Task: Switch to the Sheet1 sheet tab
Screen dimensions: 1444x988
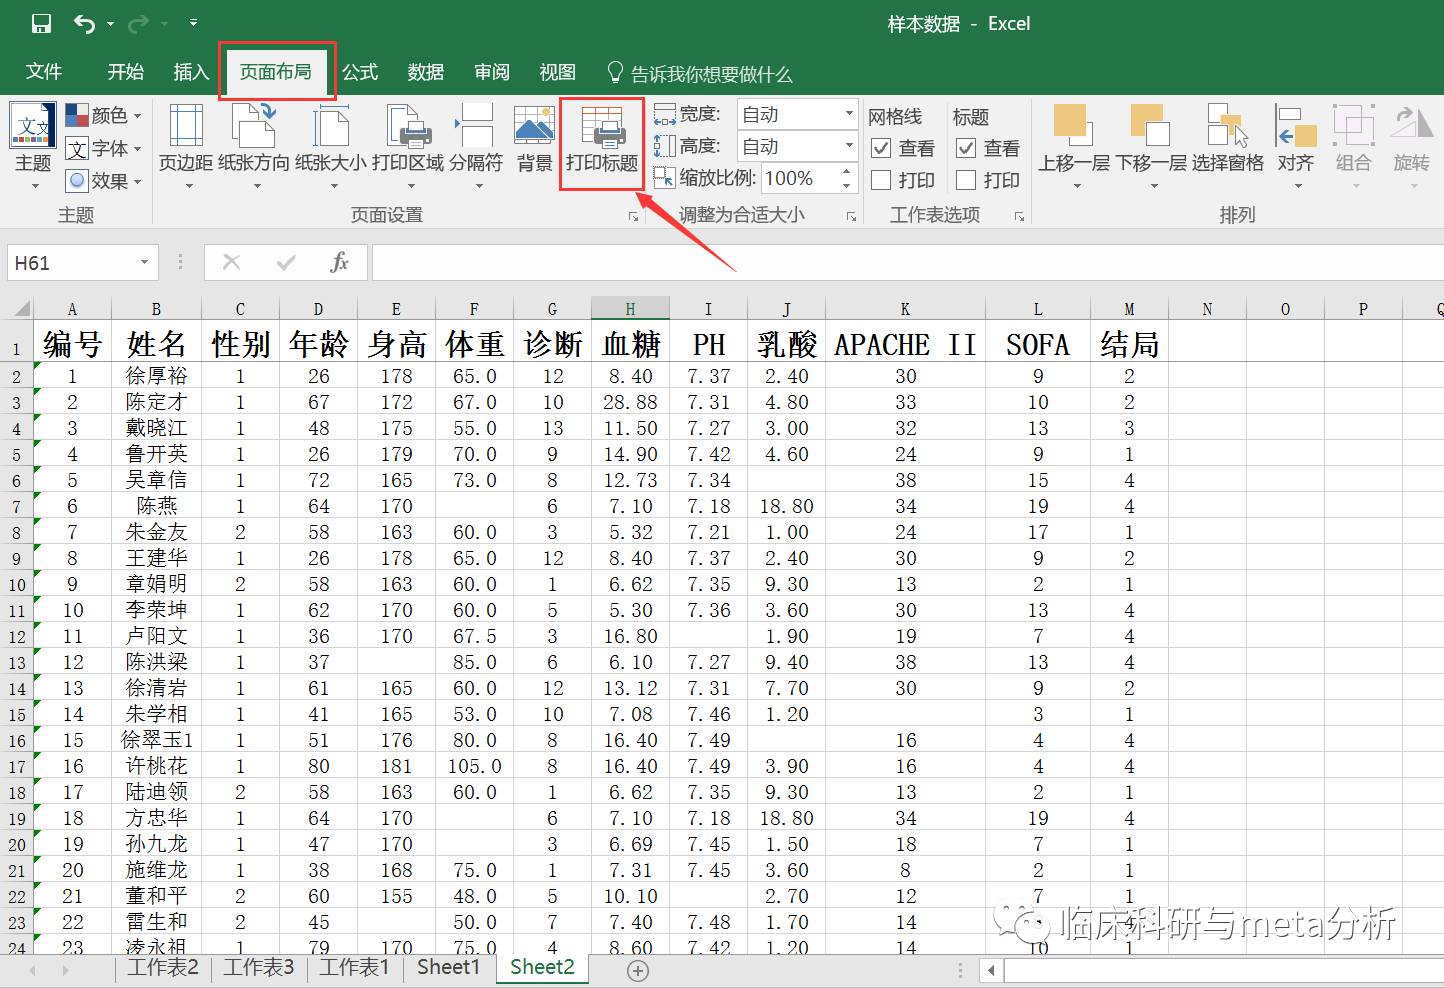Action: pyautogui.click(x=448, y=968)
